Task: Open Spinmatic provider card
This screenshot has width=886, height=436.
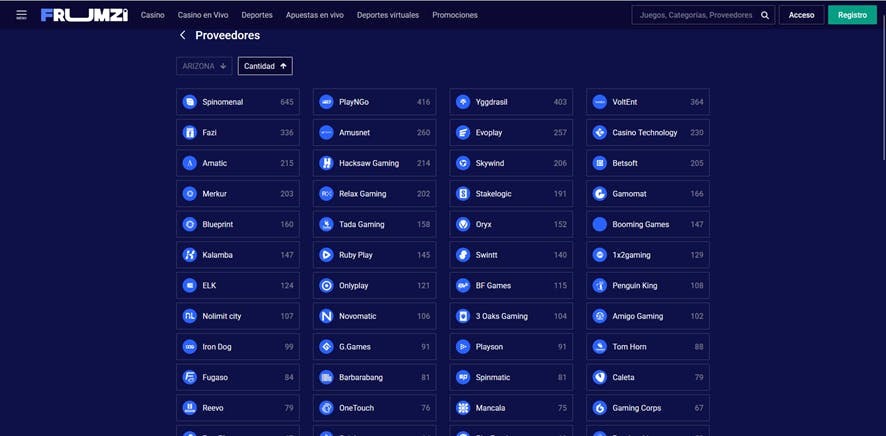Action: (511, 377)
